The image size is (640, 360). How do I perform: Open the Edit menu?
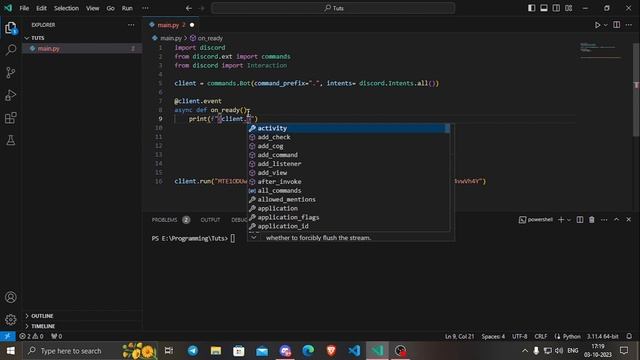tap(41, 8)
